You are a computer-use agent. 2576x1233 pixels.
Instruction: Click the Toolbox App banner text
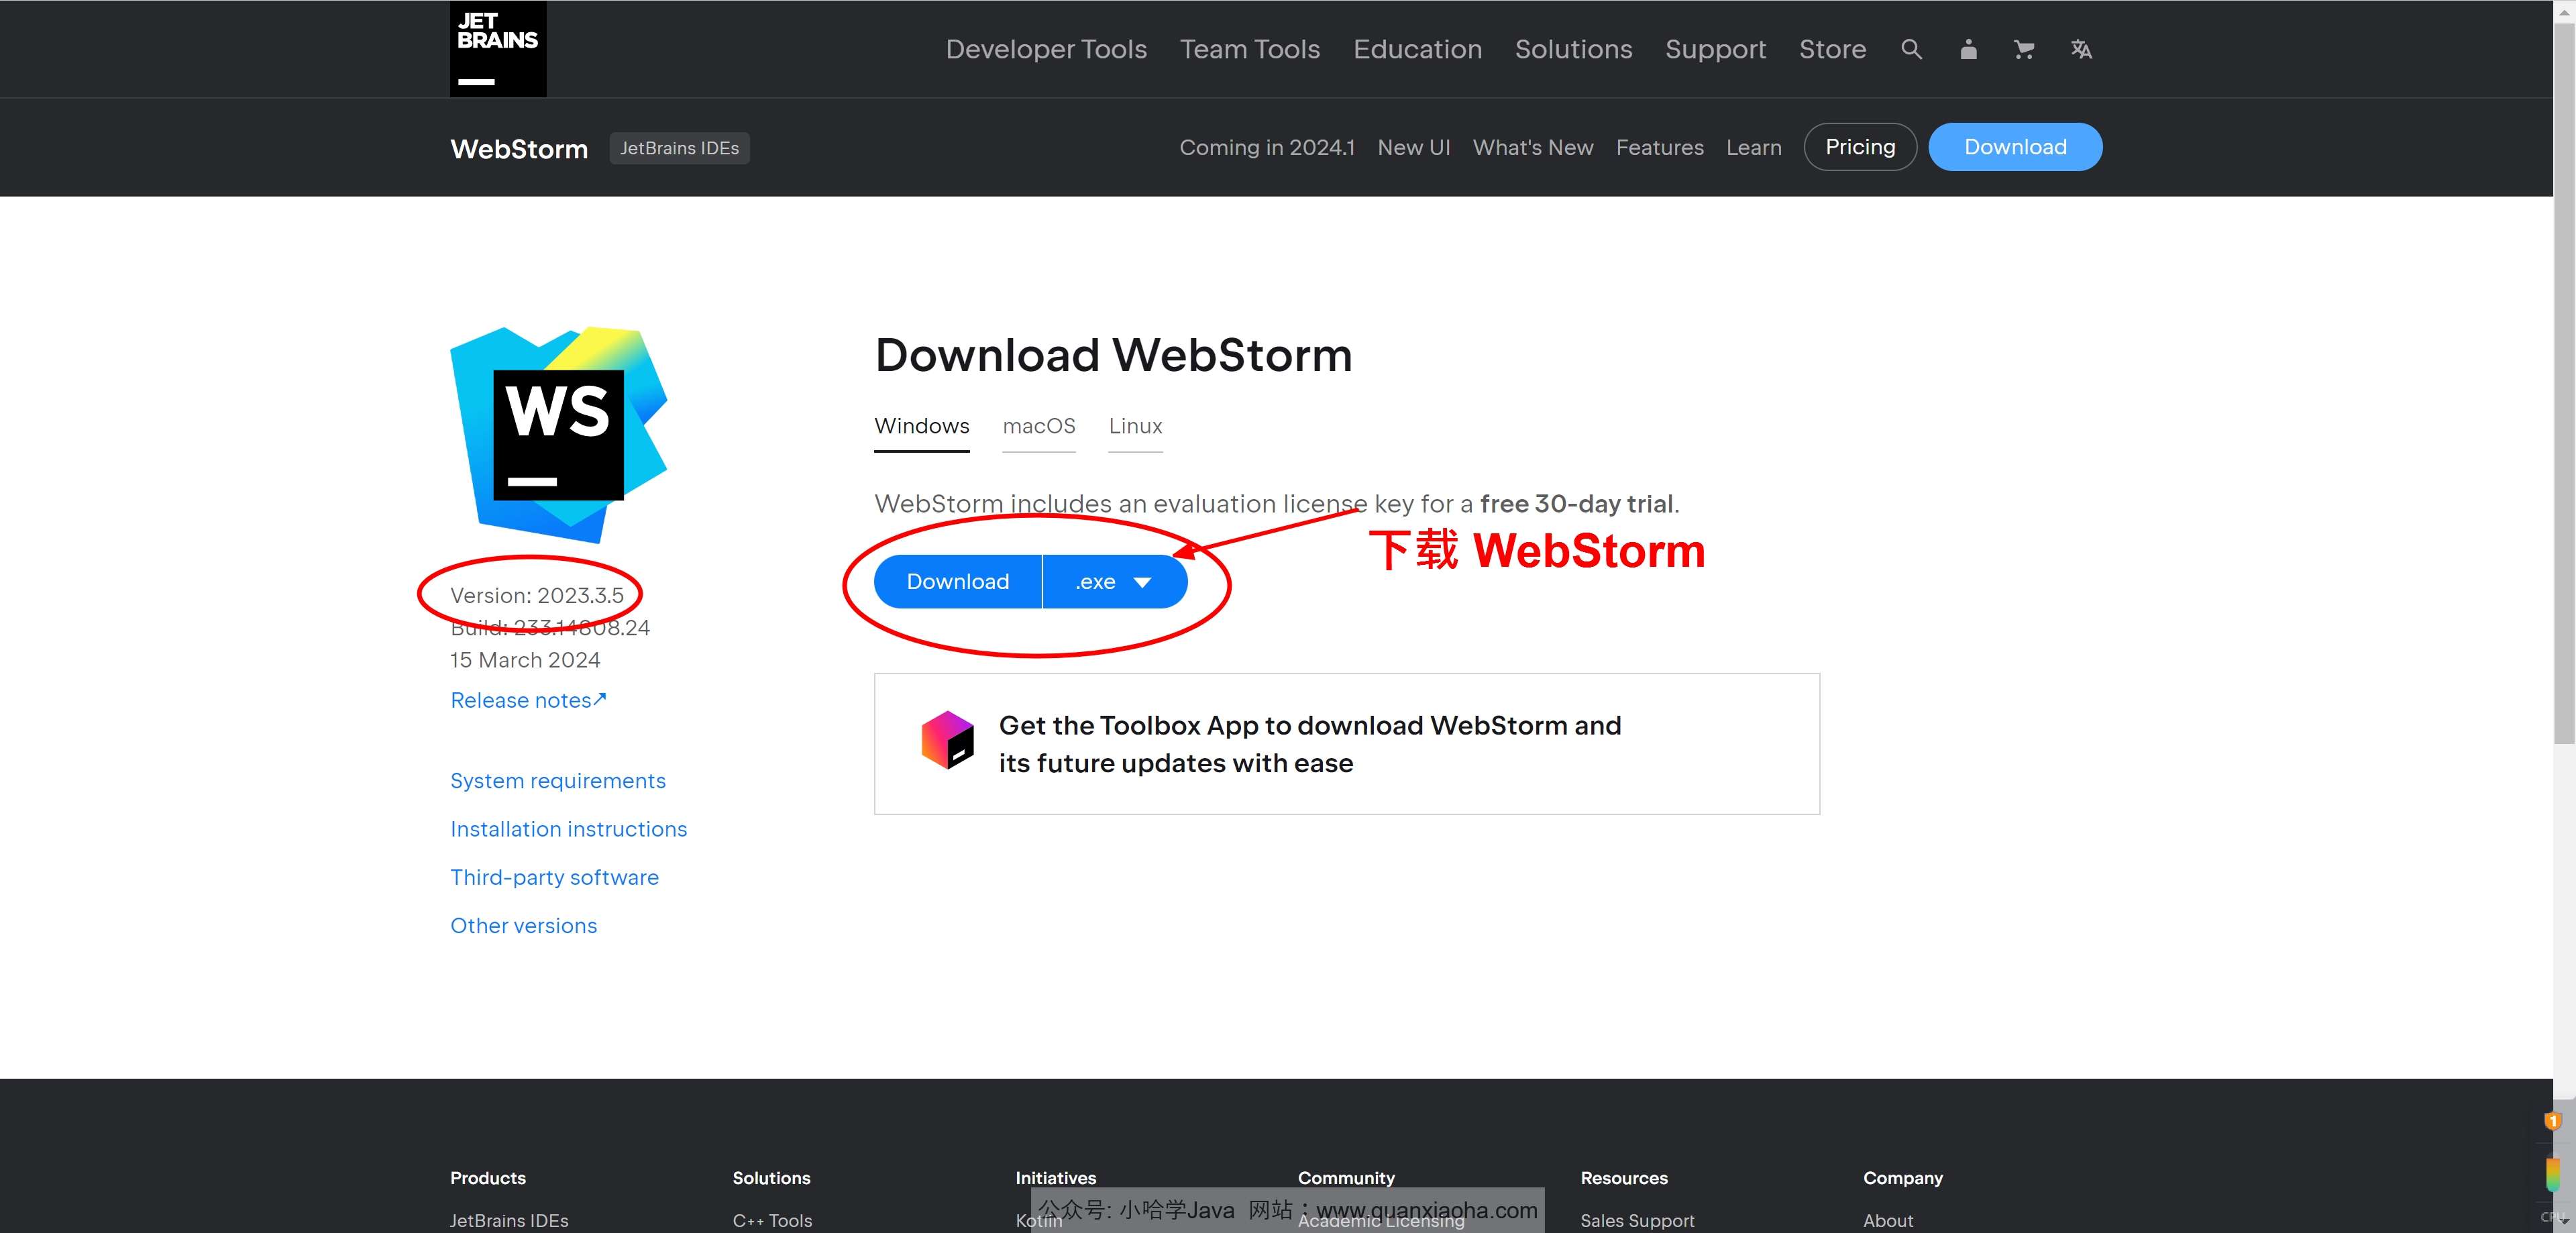pyautogui.click(x=1310, y=744)
